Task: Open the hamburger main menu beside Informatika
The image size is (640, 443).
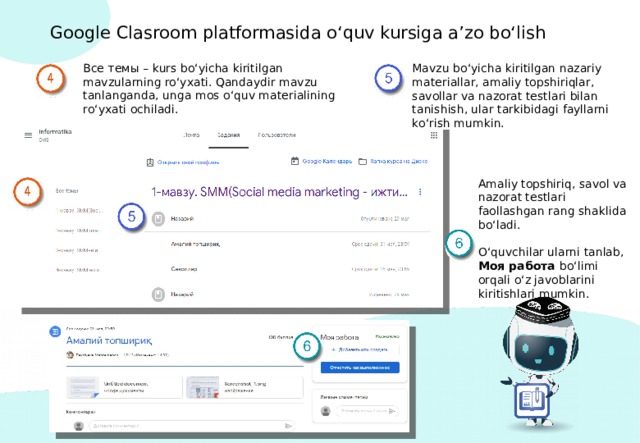Action: coord(28,135)
